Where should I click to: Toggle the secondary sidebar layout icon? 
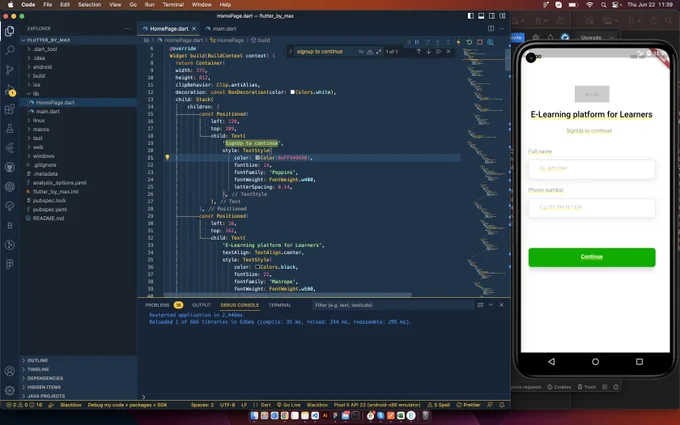tap(492, 16)
